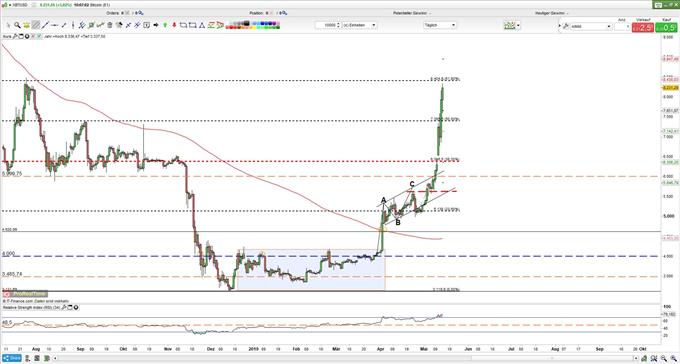Select the highlighted hatched line drawing tool

coord(36,25)
